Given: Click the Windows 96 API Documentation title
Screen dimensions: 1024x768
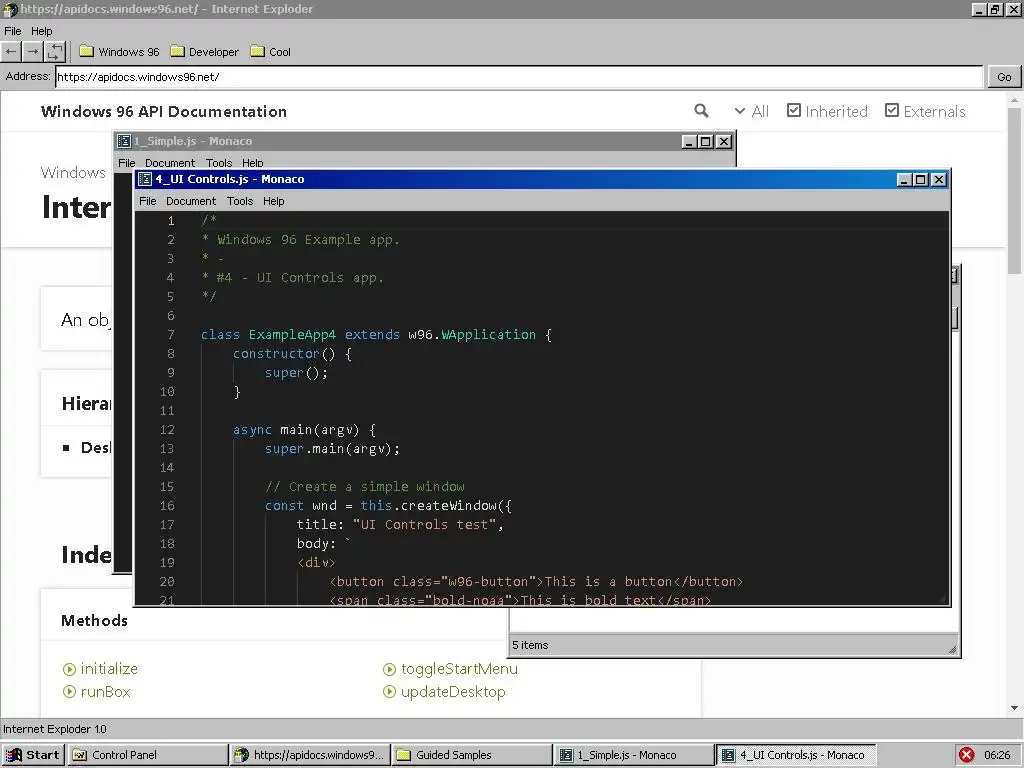Looking at the screenshot, I should pos(163,112).
